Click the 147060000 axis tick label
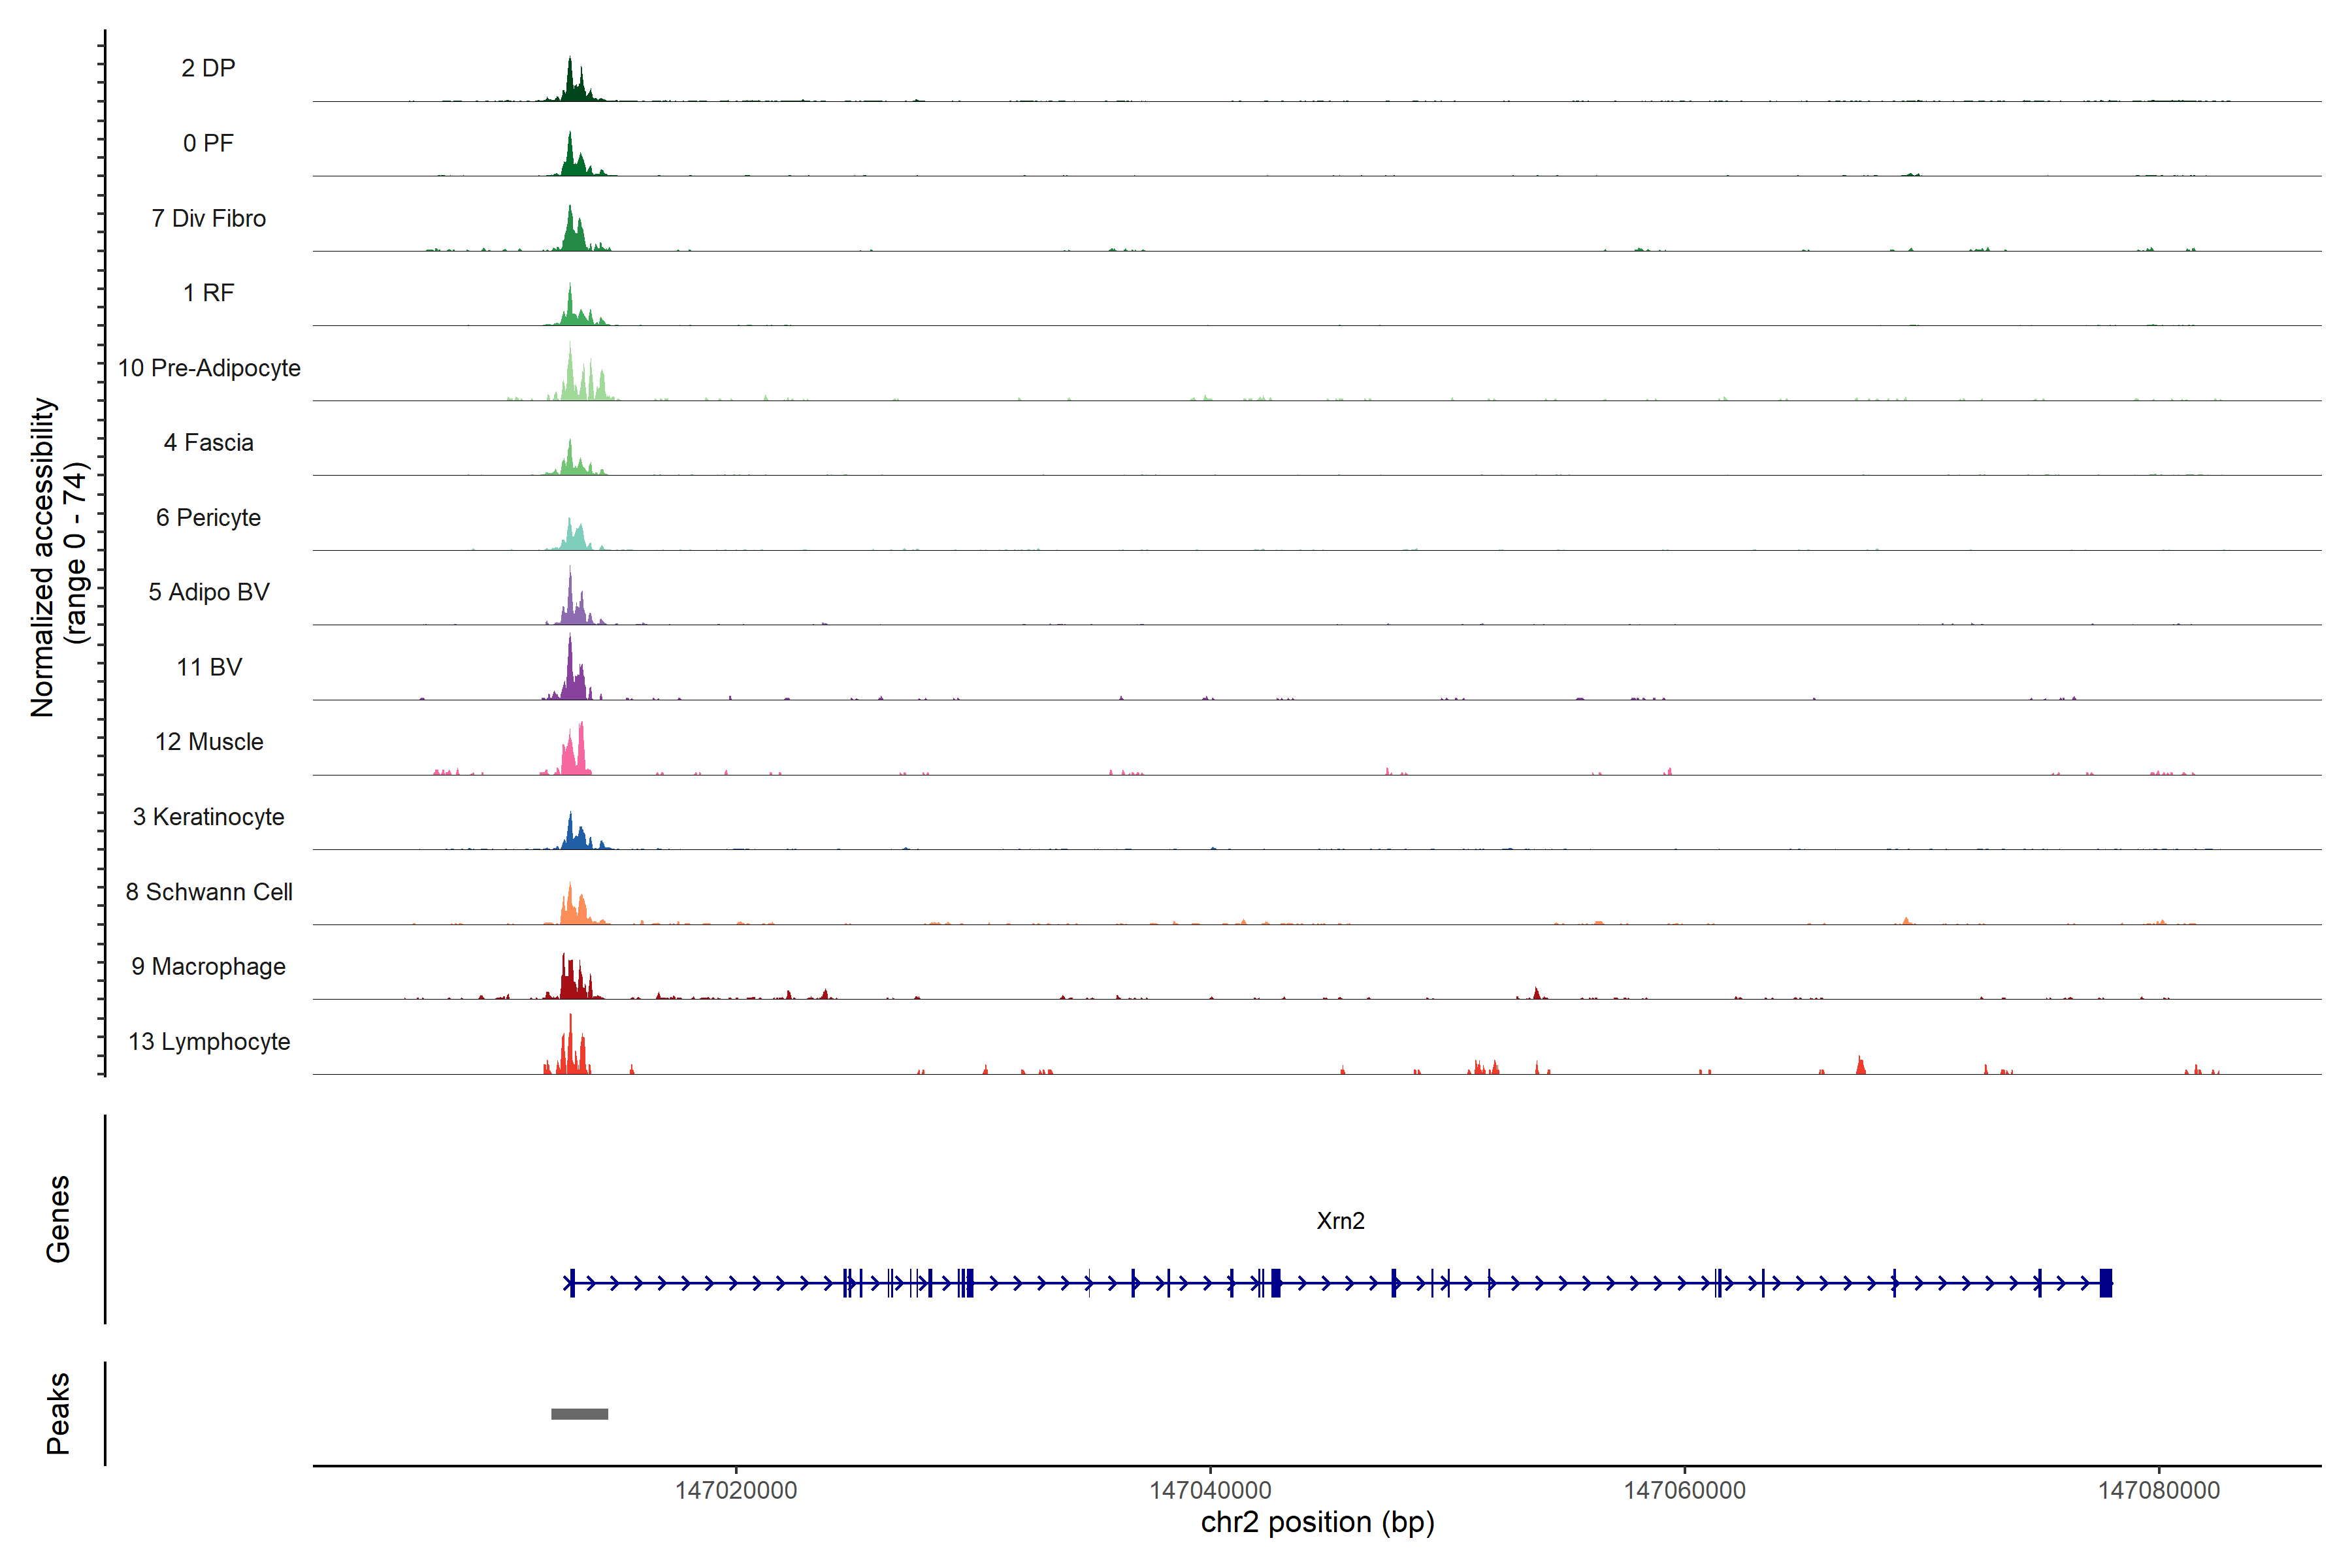This screenshot has height=1568, width=2352. tap(1684, 1490)
